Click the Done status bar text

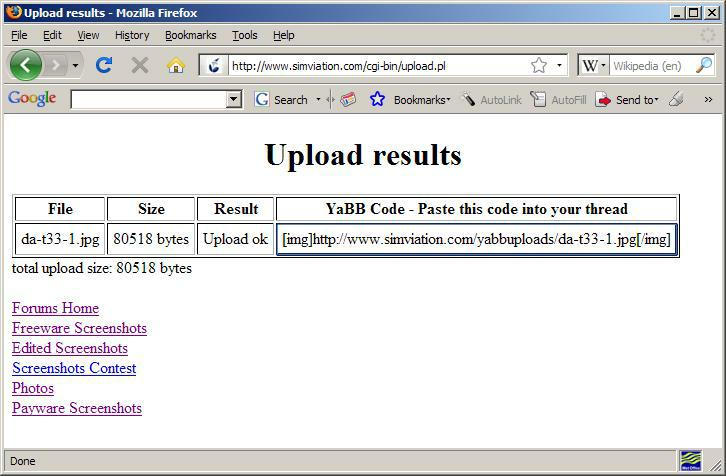click(x=23, y=461)
